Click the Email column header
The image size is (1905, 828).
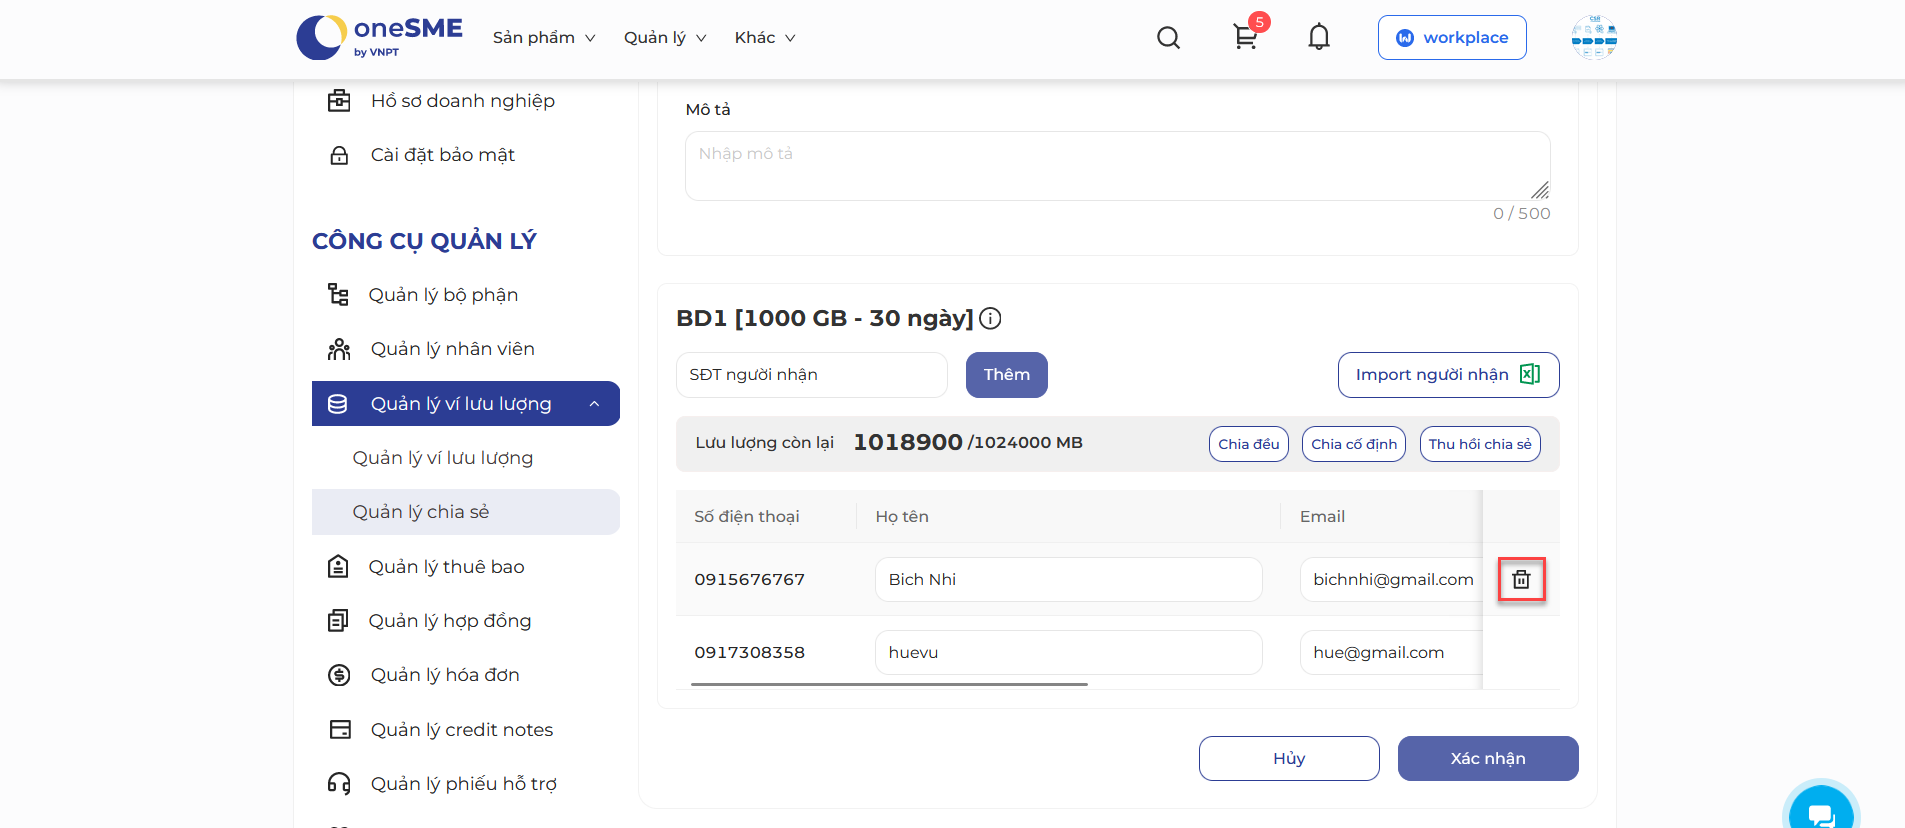pos(1322,517)
